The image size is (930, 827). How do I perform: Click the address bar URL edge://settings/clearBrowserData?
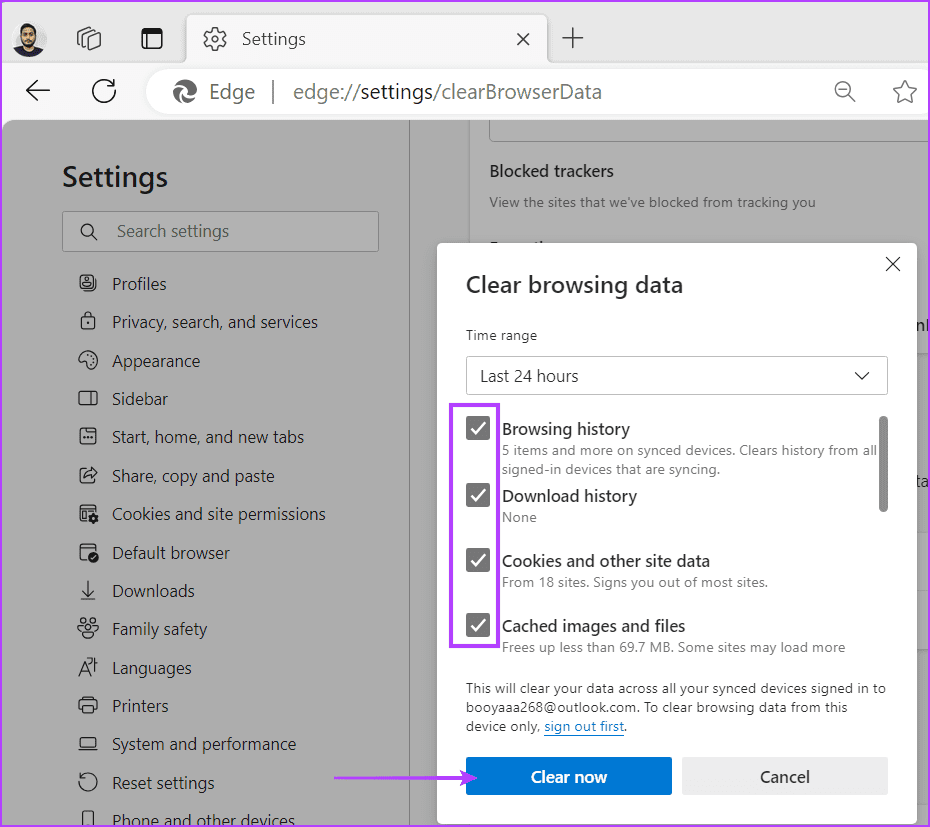point(447,92)
